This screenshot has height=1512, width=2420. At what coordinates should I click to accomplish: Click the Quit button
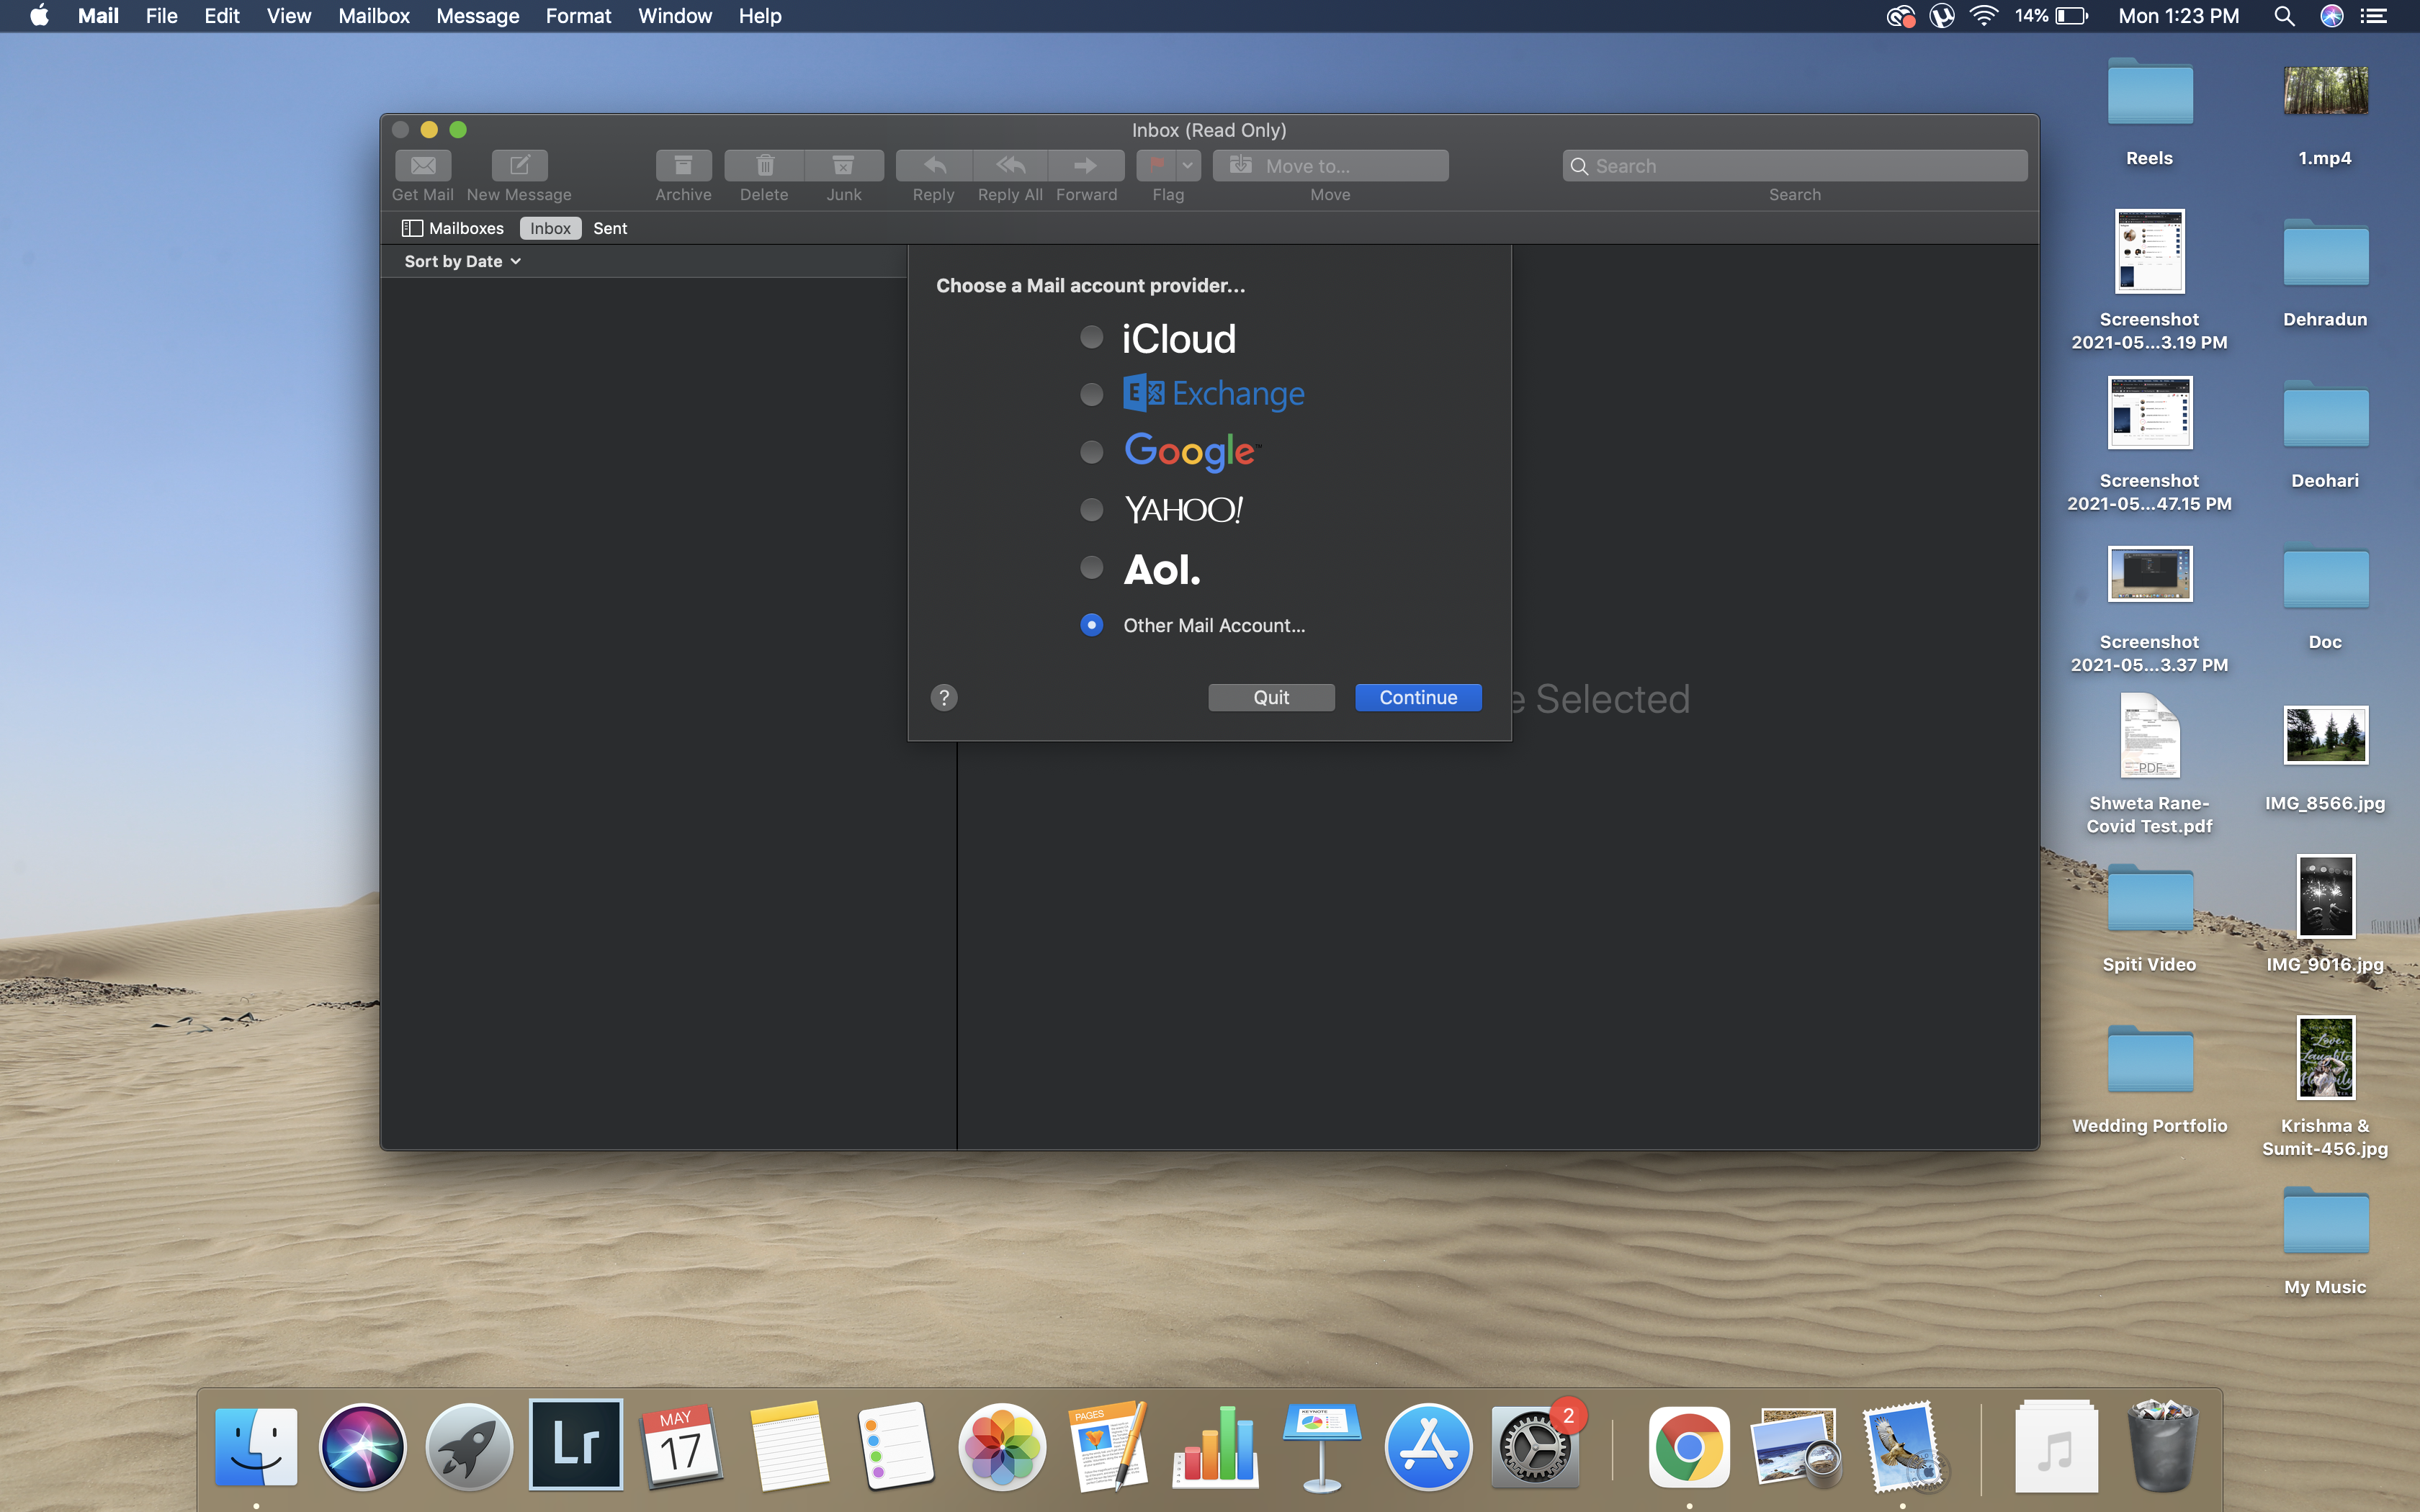click(x=1271, y=697)
